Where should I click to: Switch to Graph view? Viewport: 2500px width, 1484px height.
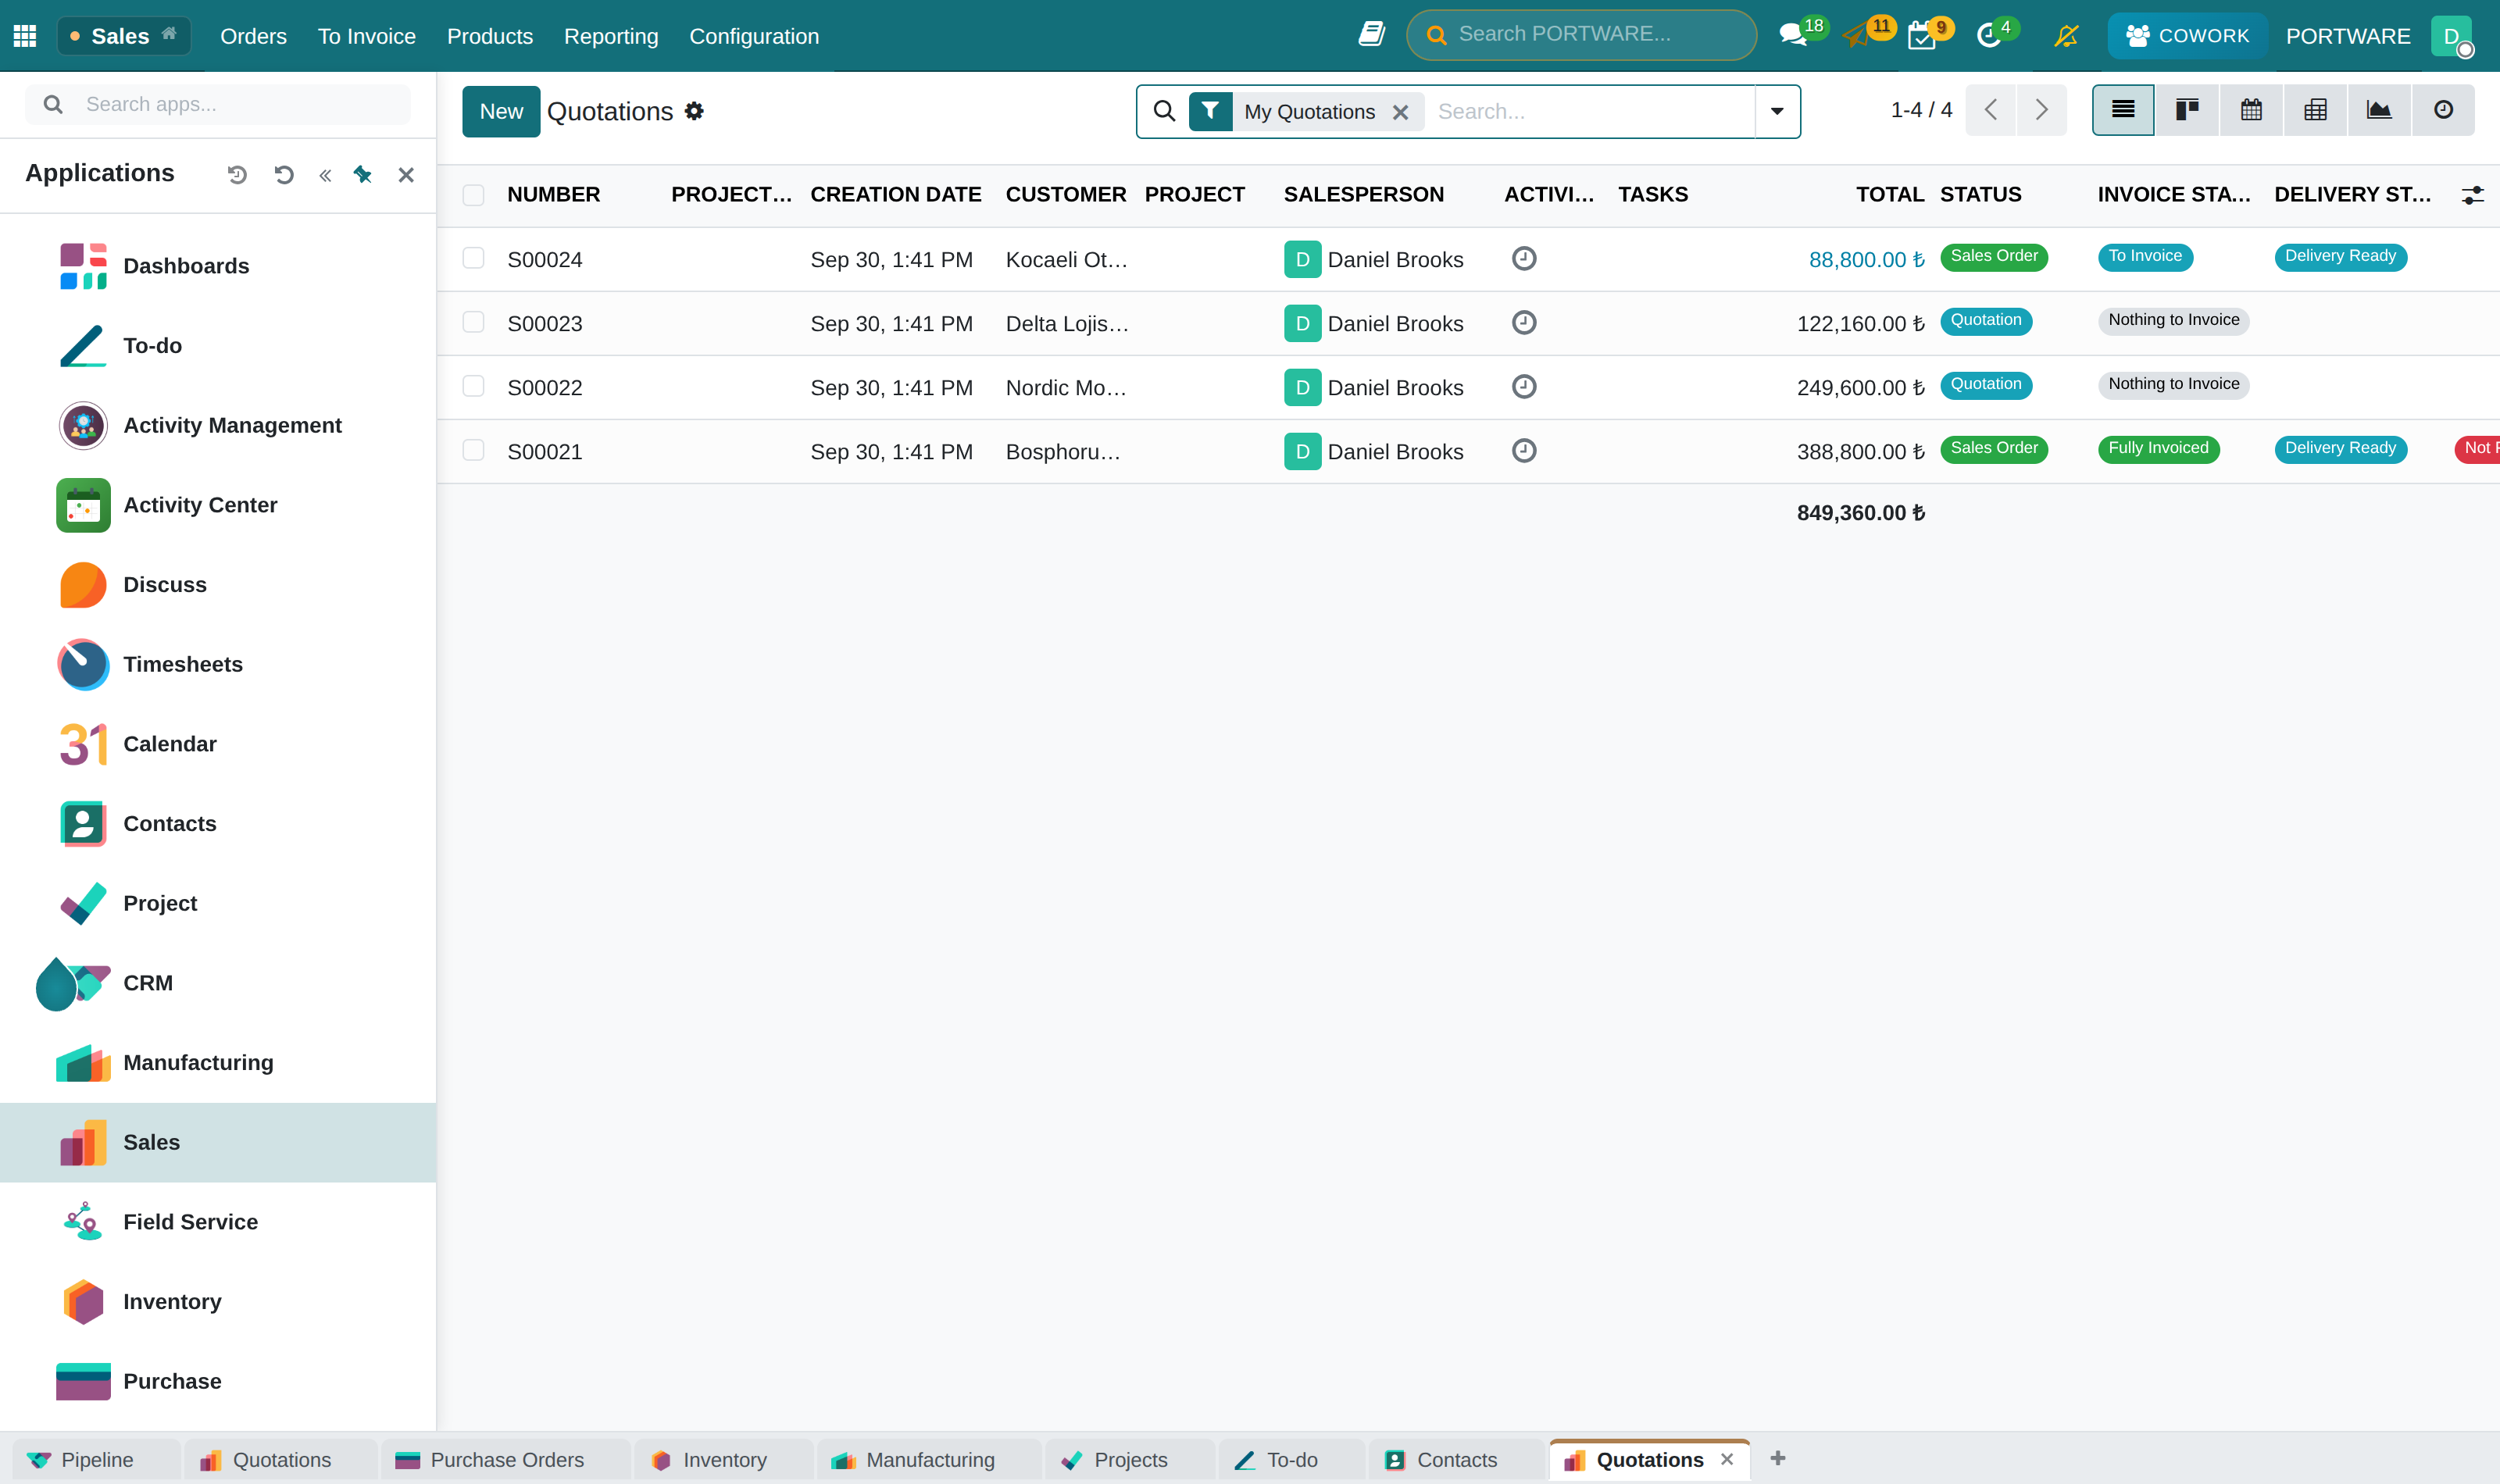(x=2379, y=110)
